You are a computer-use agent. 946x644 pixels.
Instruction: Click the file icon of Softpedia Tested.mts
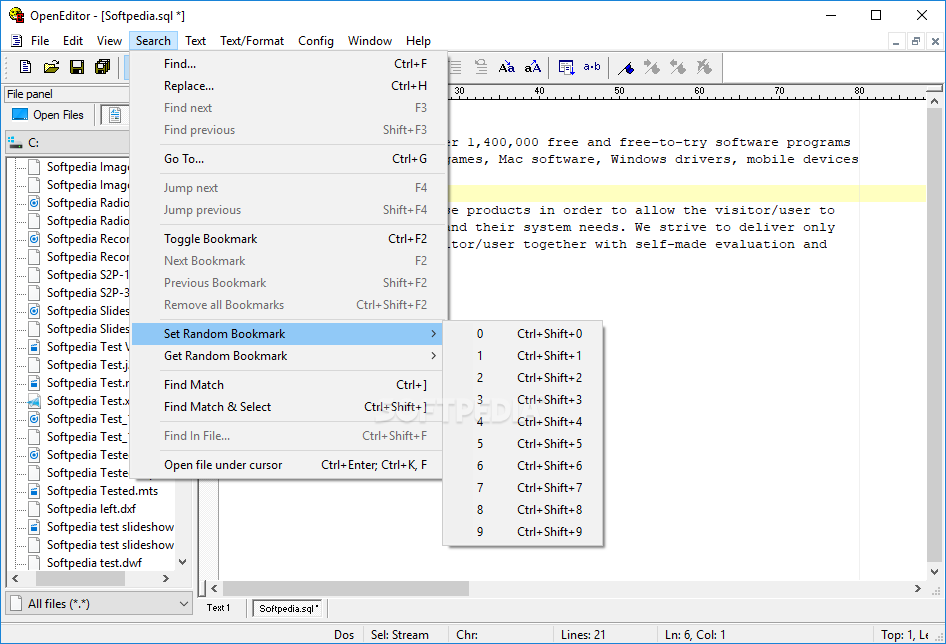[x=34, y=491]
